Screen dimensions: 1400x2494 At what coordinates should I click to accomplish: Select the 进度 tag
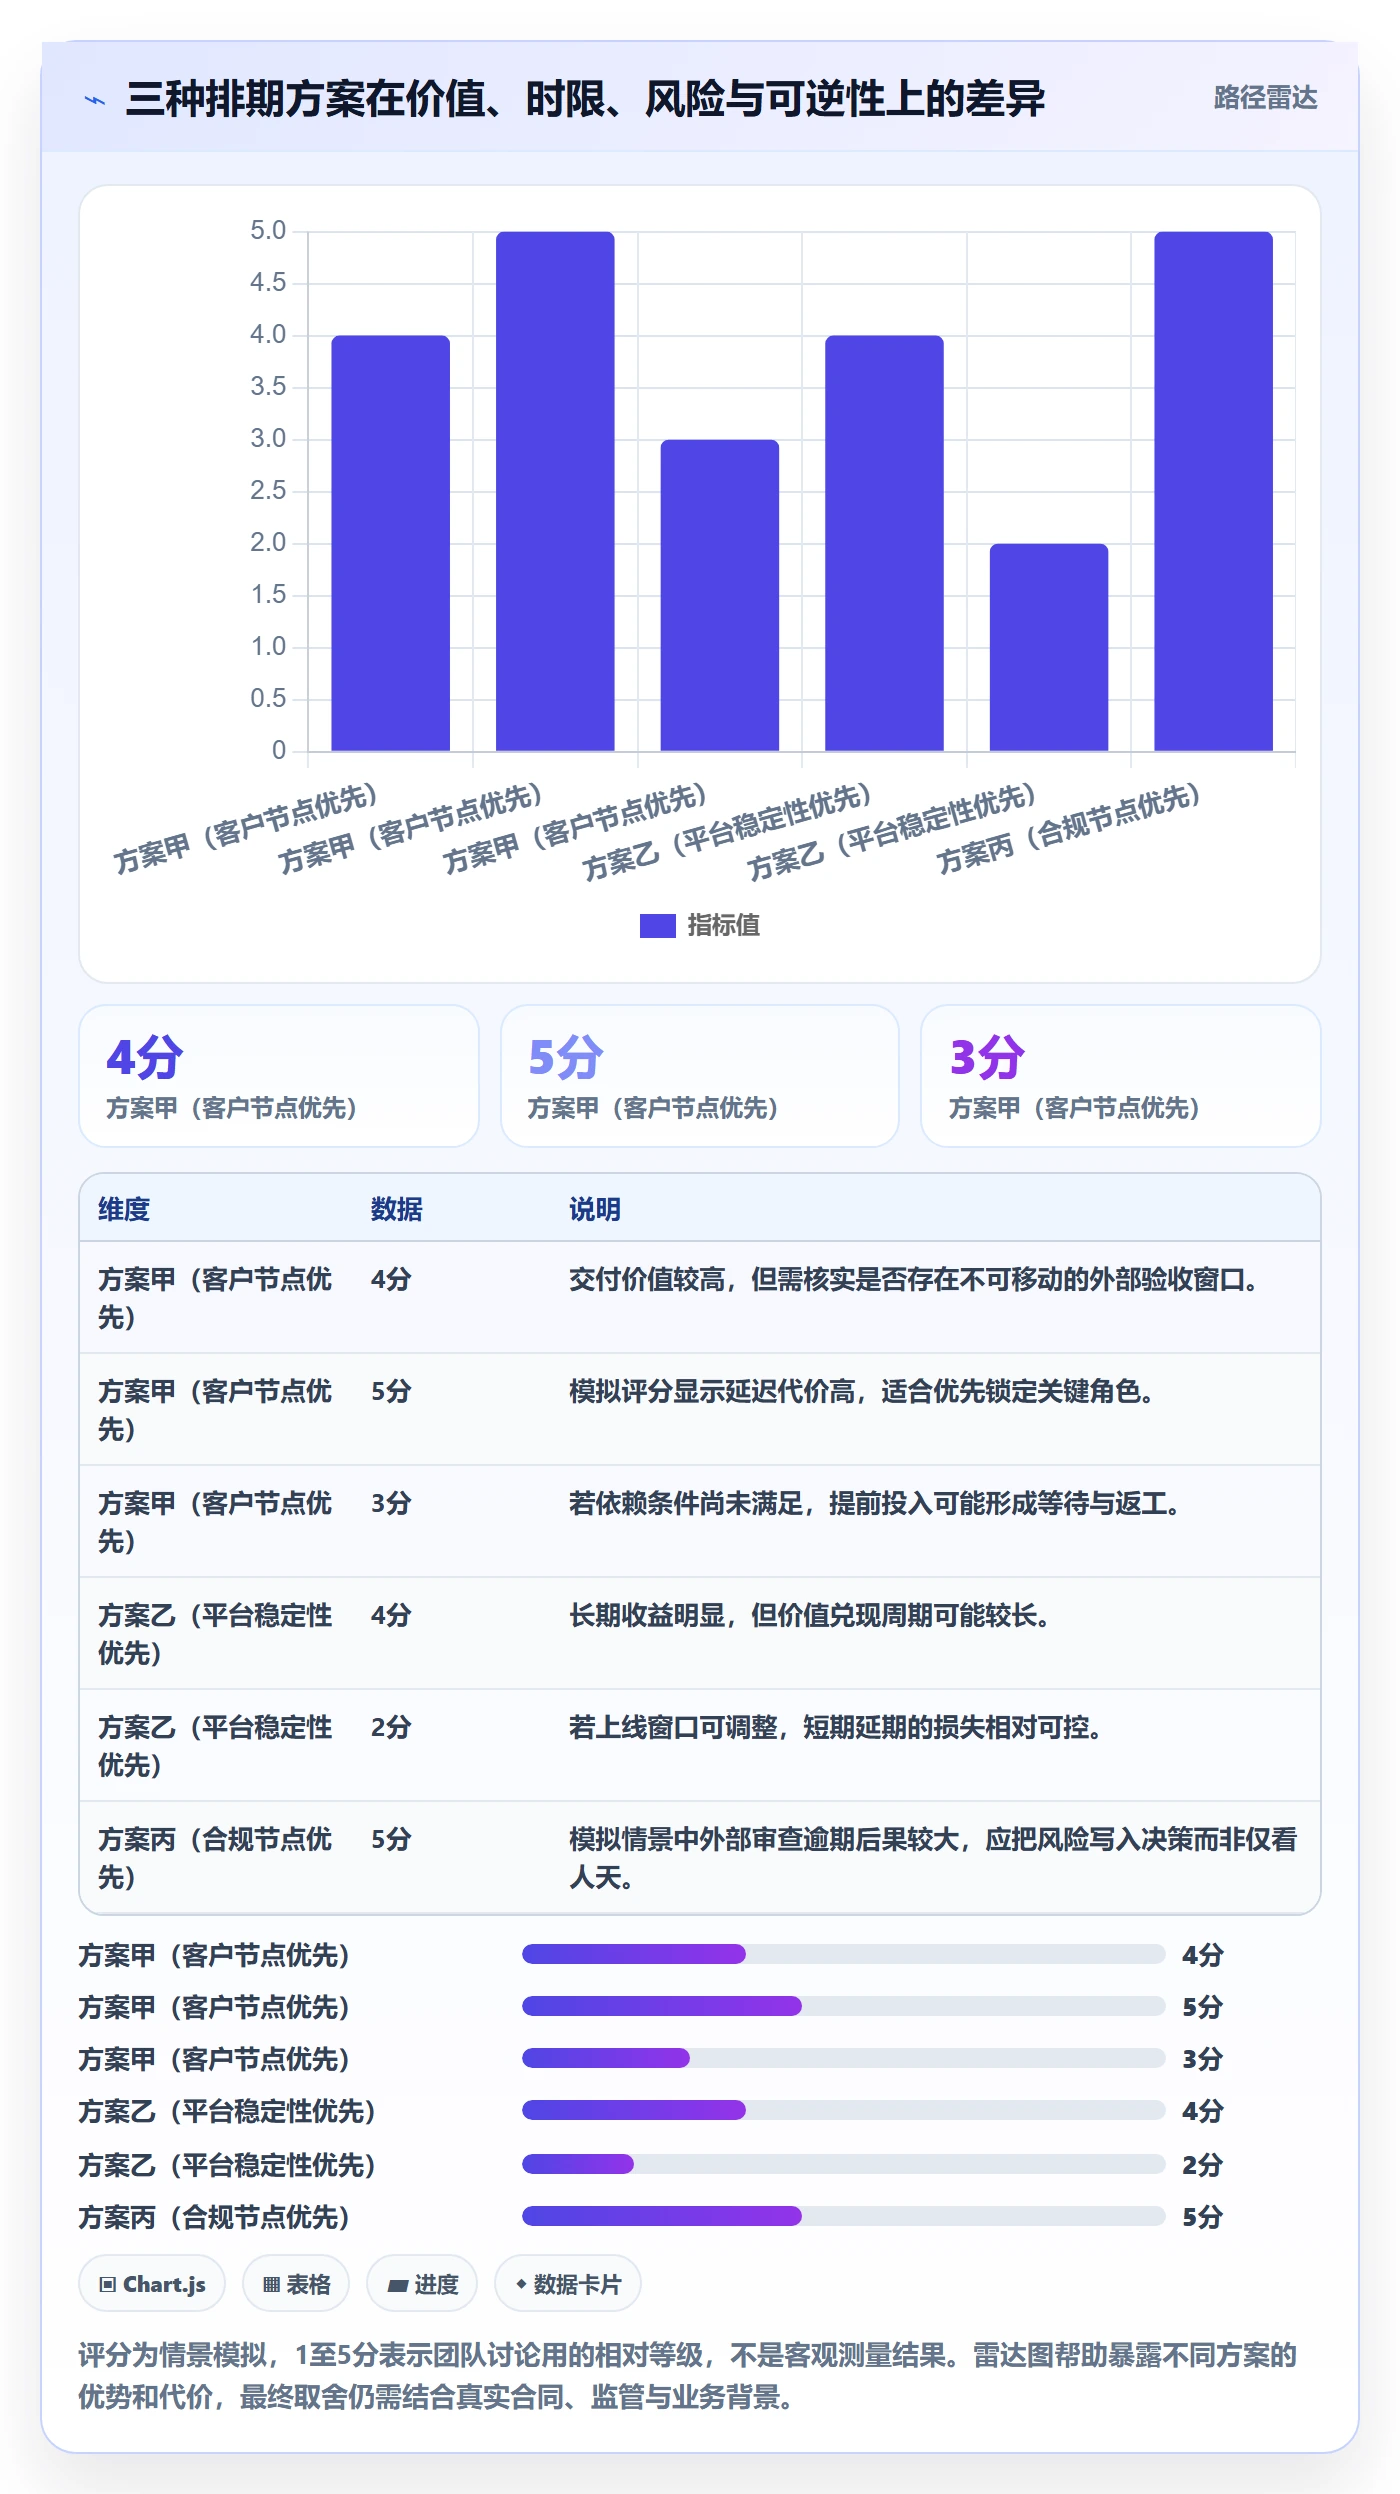click(x=422, y=2284)
